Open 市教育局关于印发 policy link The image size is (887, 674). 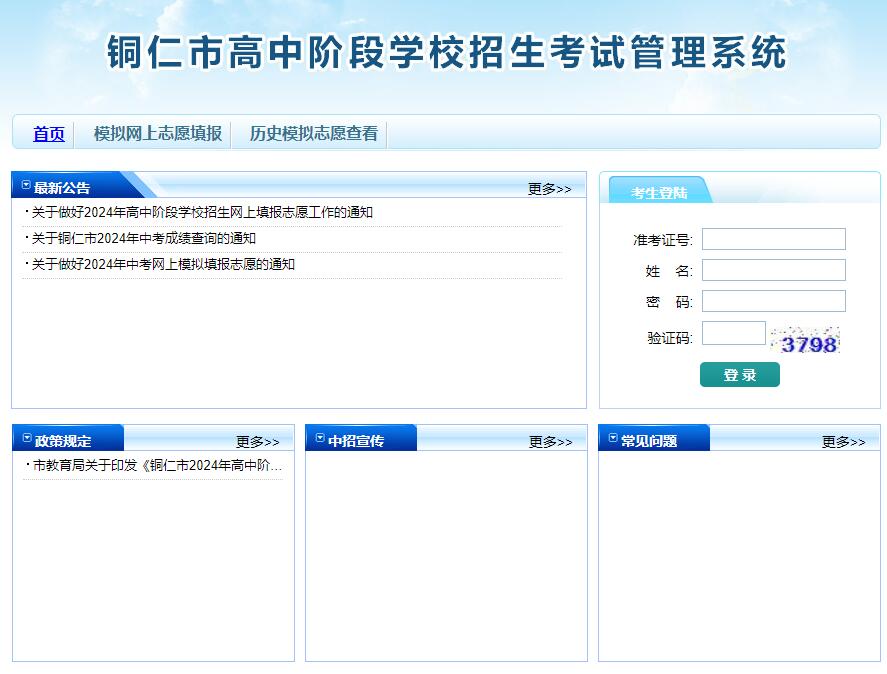click(157, 466)
